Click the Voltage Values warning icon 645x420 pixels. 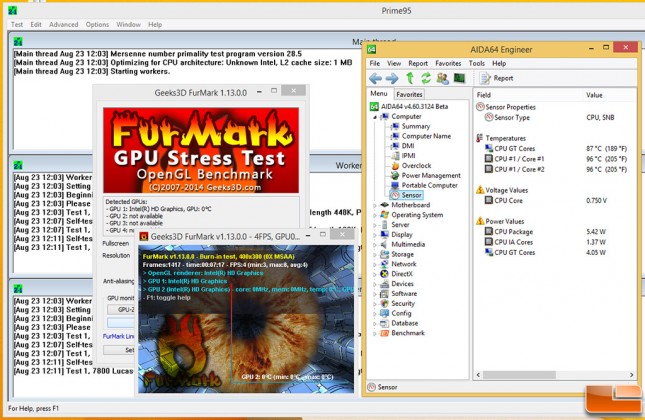pos(480,190)
